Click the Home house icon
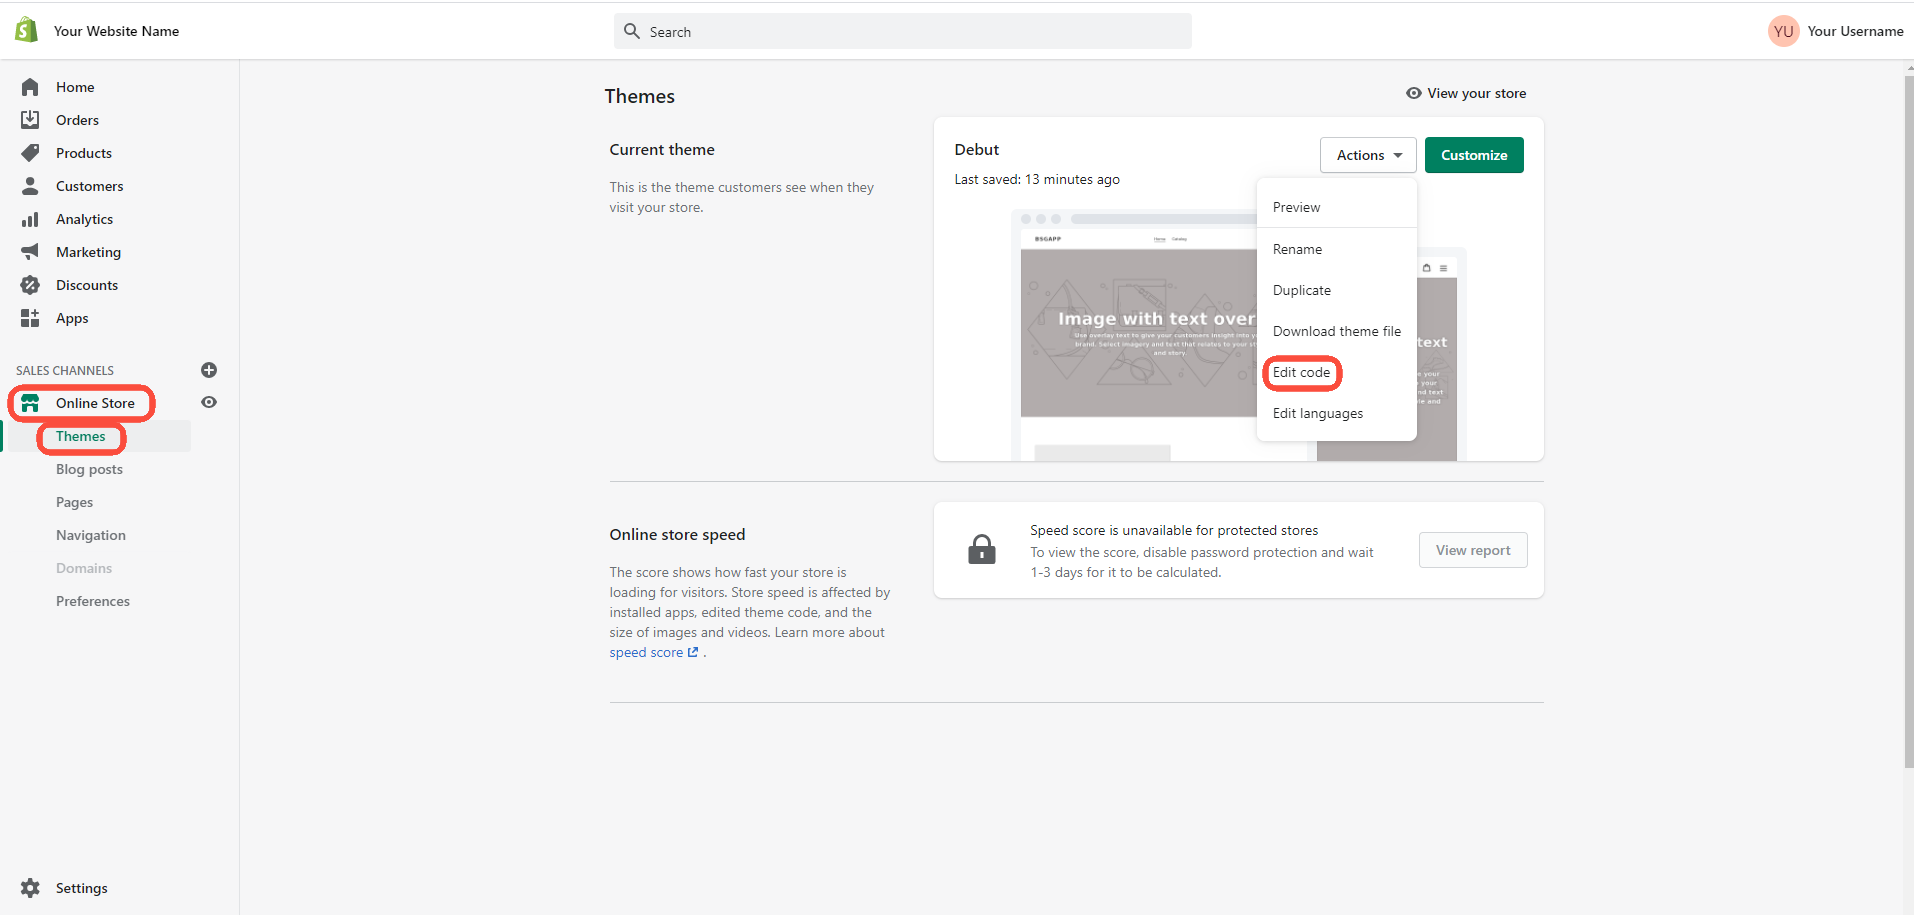Image resolution: width=1914 pixels, height=915 pixels. (x=30, y=87)
